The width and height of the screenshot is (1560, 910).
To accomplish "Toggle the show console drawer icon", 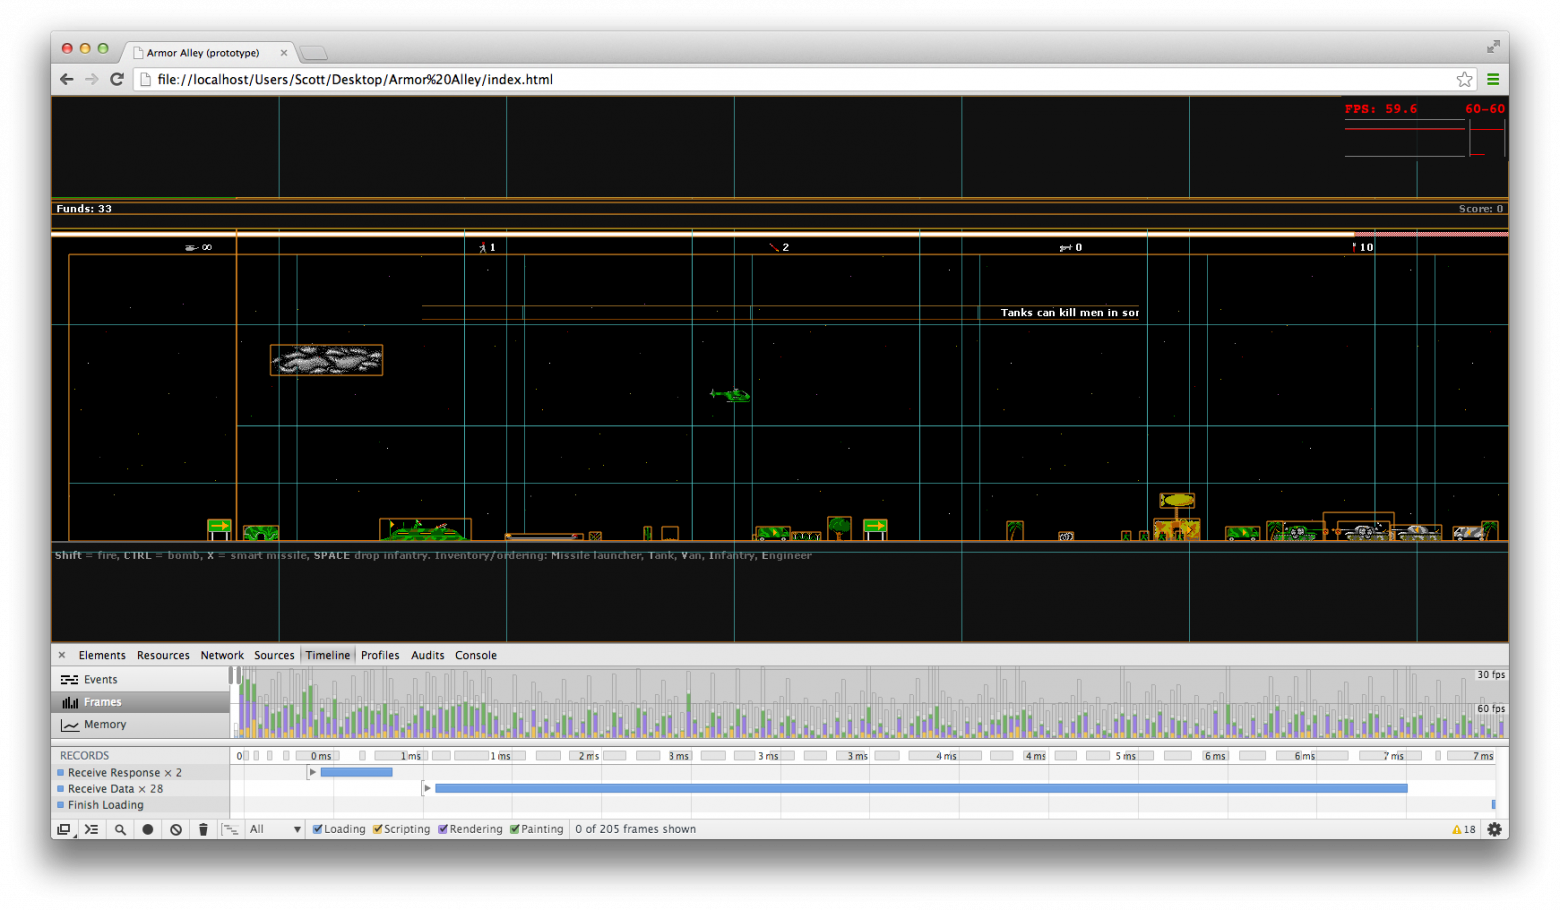I will [91, 829].
